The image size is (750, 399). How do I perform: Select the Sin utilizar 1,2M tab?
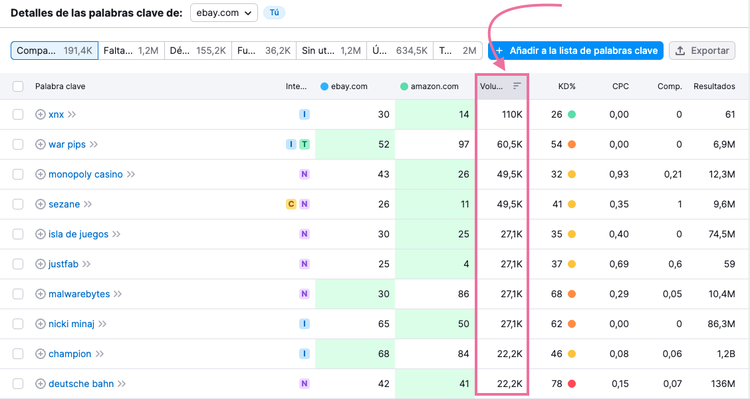(331, 50)
